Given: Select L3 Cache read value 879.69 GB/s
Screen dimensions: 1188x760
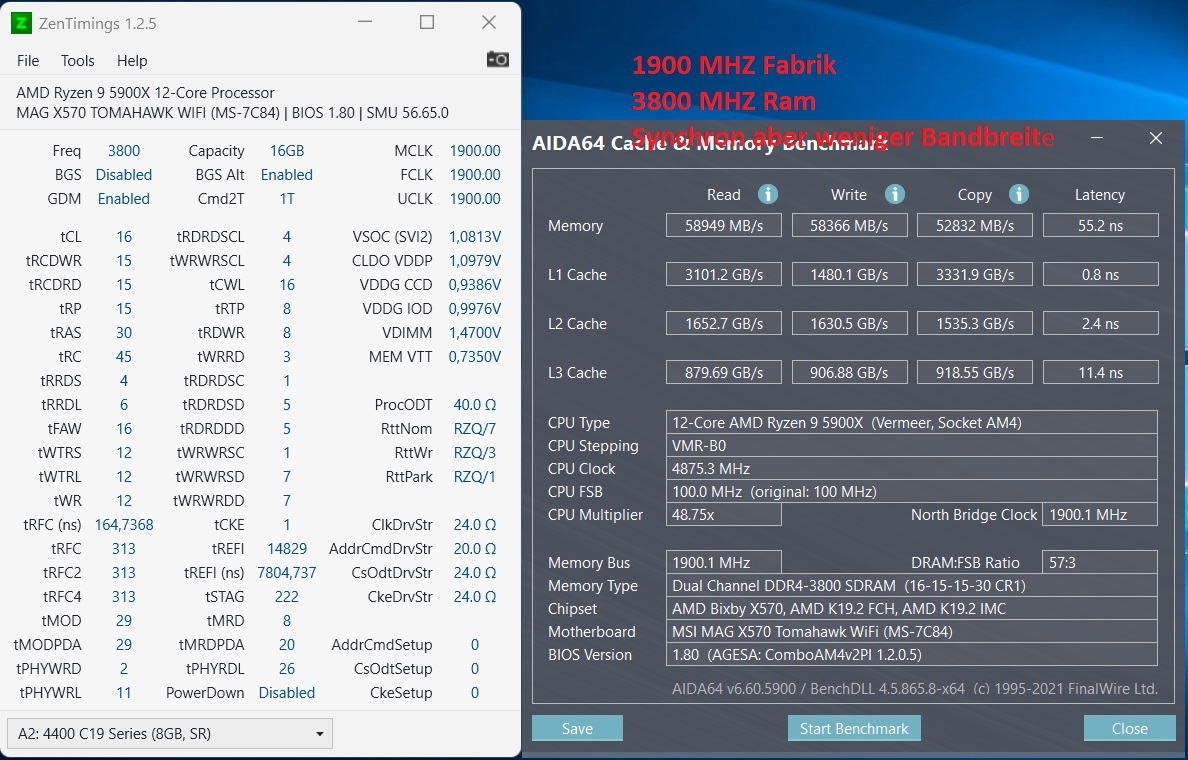Looking at the screenshot, I should pos(724,372).
